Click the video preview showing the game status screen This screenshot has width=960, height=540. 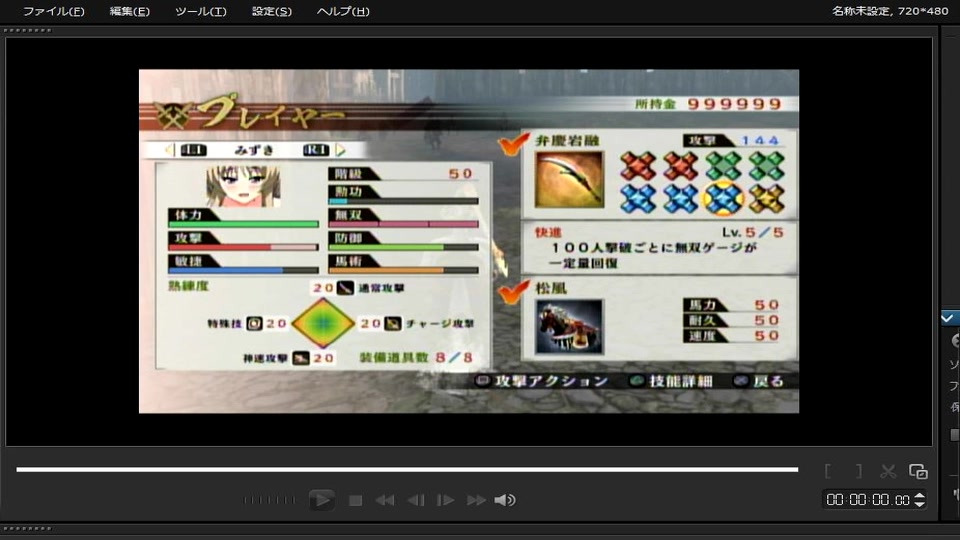(468, 241)
